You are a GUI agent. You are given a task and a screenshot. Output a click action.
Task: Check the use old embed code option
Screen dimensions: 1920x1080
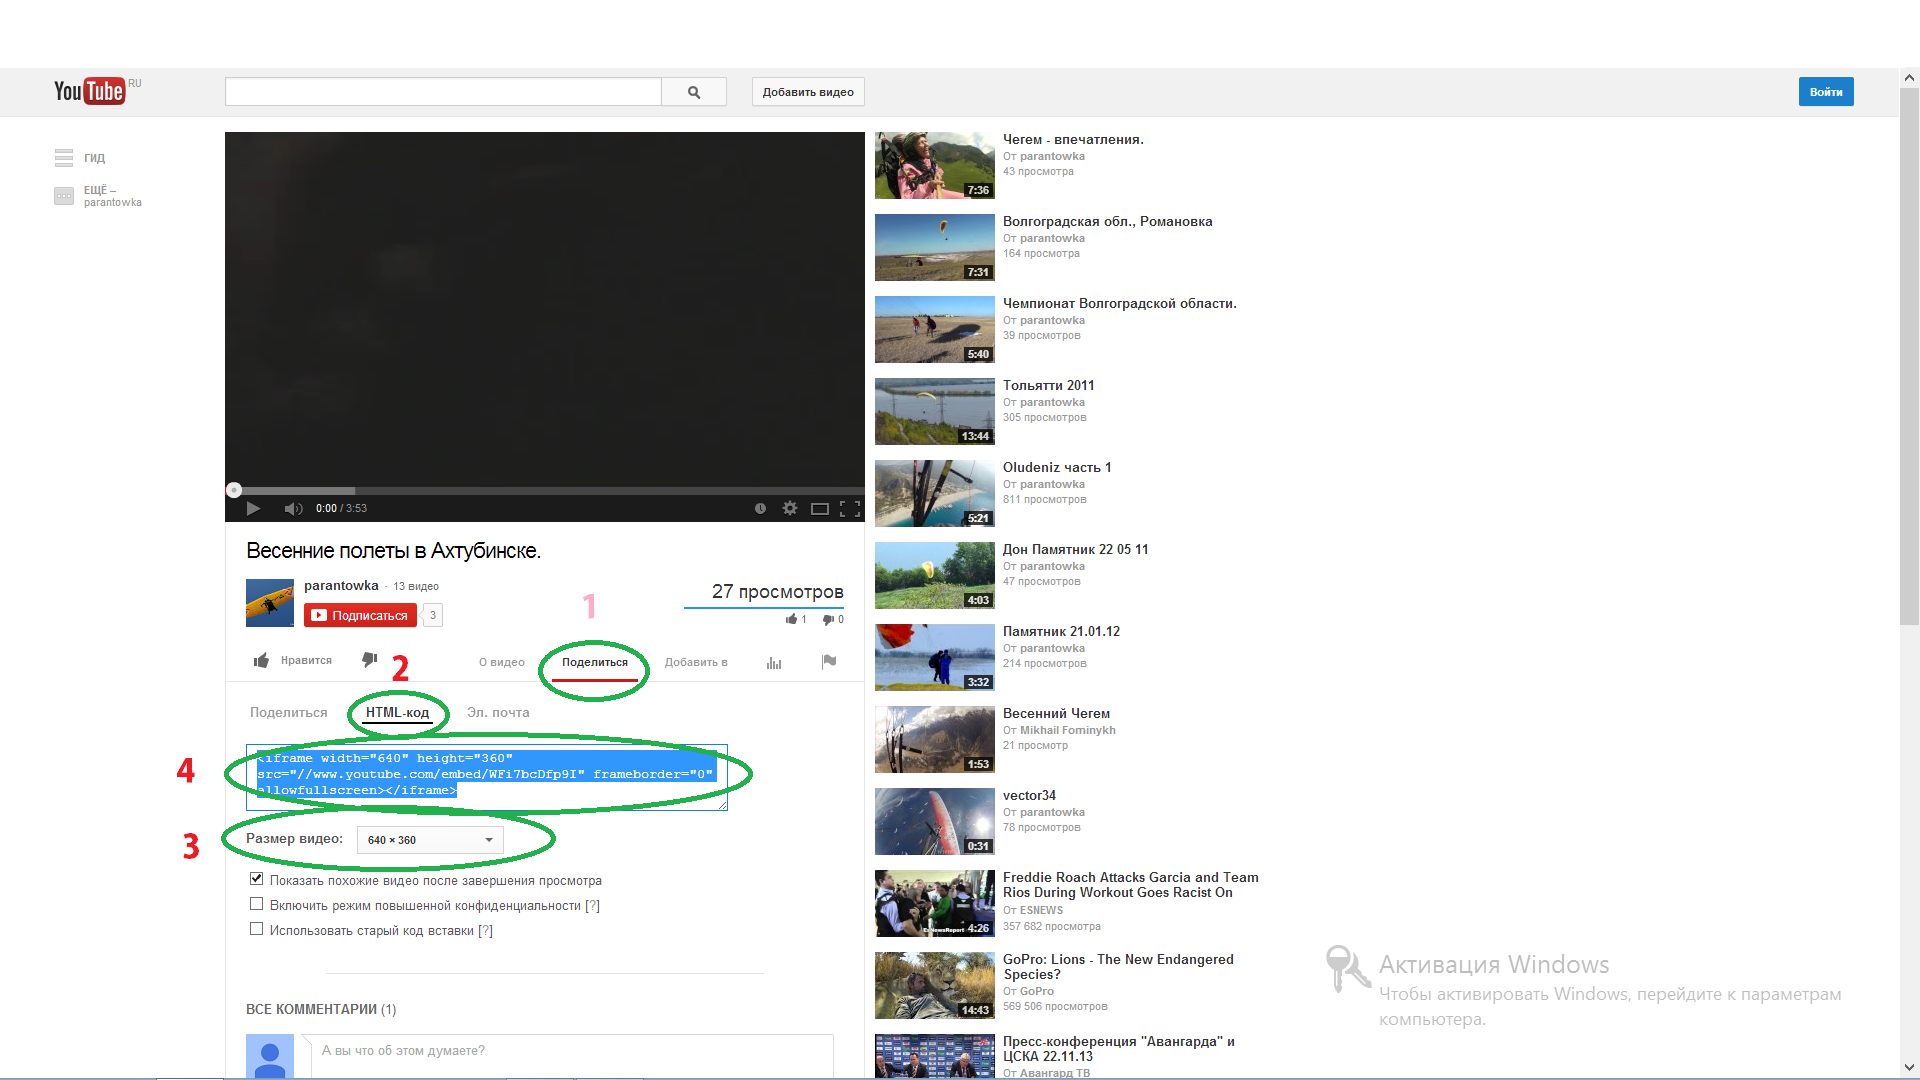257,929
